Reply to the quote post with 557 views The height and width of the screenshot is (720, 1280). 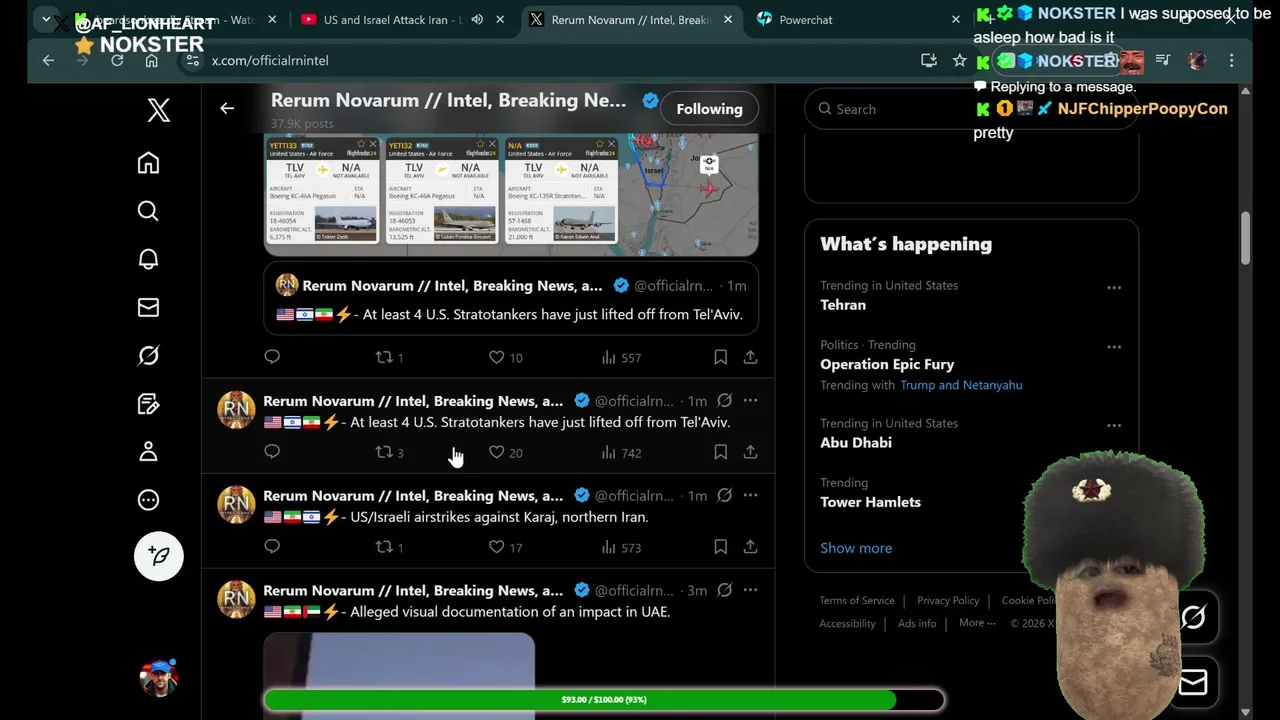click(272, 357)
